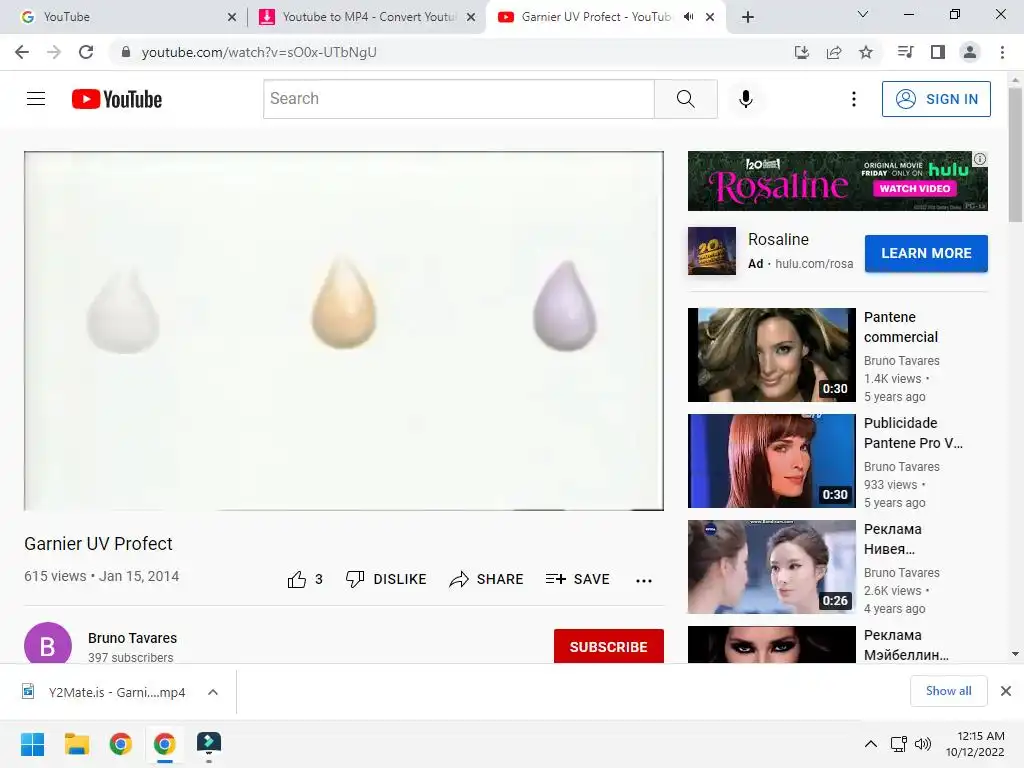Open Bruno Tavares channel name link
Screen dimensions: 1024x768
(133, 638)
